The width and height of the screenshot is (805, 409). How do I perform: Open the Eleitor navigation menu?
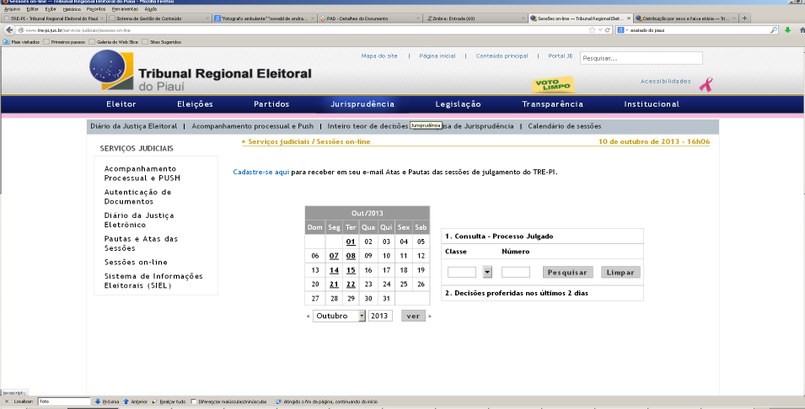[121, 104]
